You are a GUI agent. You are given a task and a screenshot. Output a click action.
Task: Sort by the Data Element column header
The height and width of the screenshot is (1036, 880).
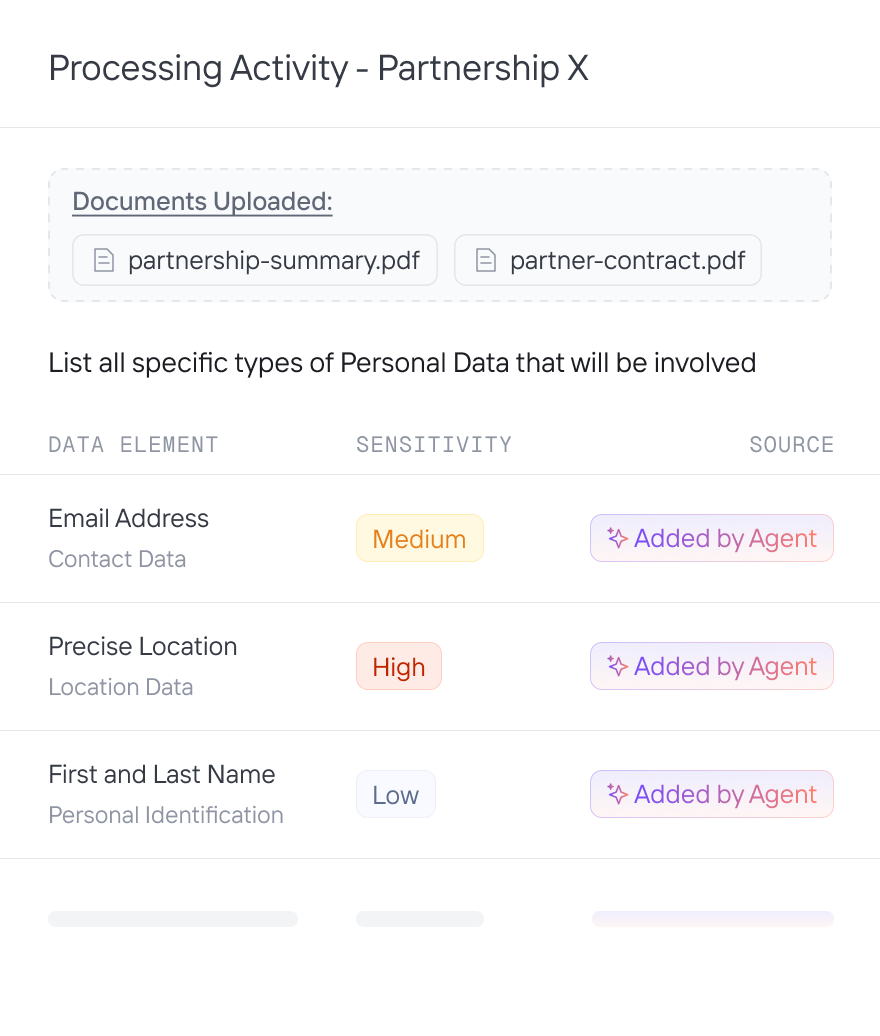tap(133, 445)
